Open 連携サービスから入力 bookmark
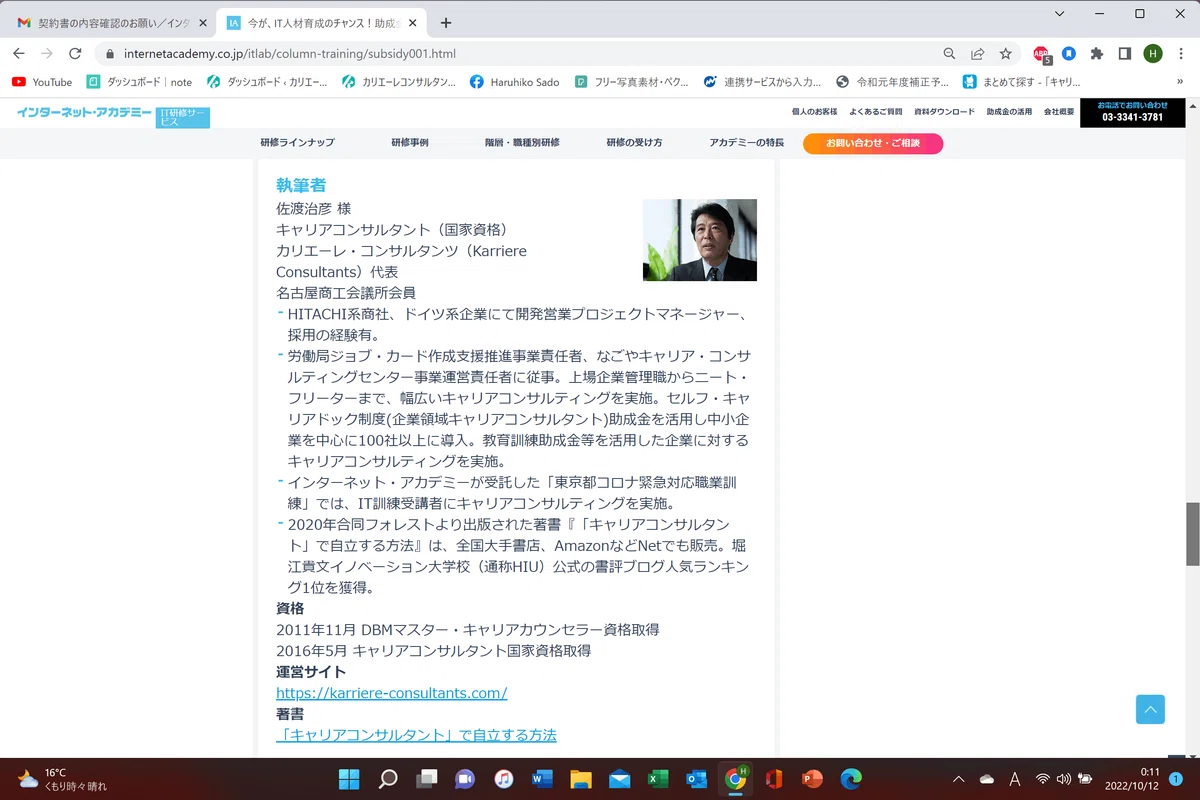Image resolution: width=1200 pixels, height=800 pixels. point(762,82)
